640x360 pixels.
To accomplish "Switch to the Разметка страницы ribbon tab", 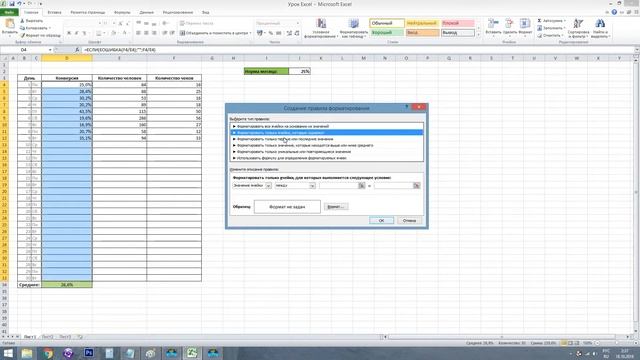I will 88,13.
